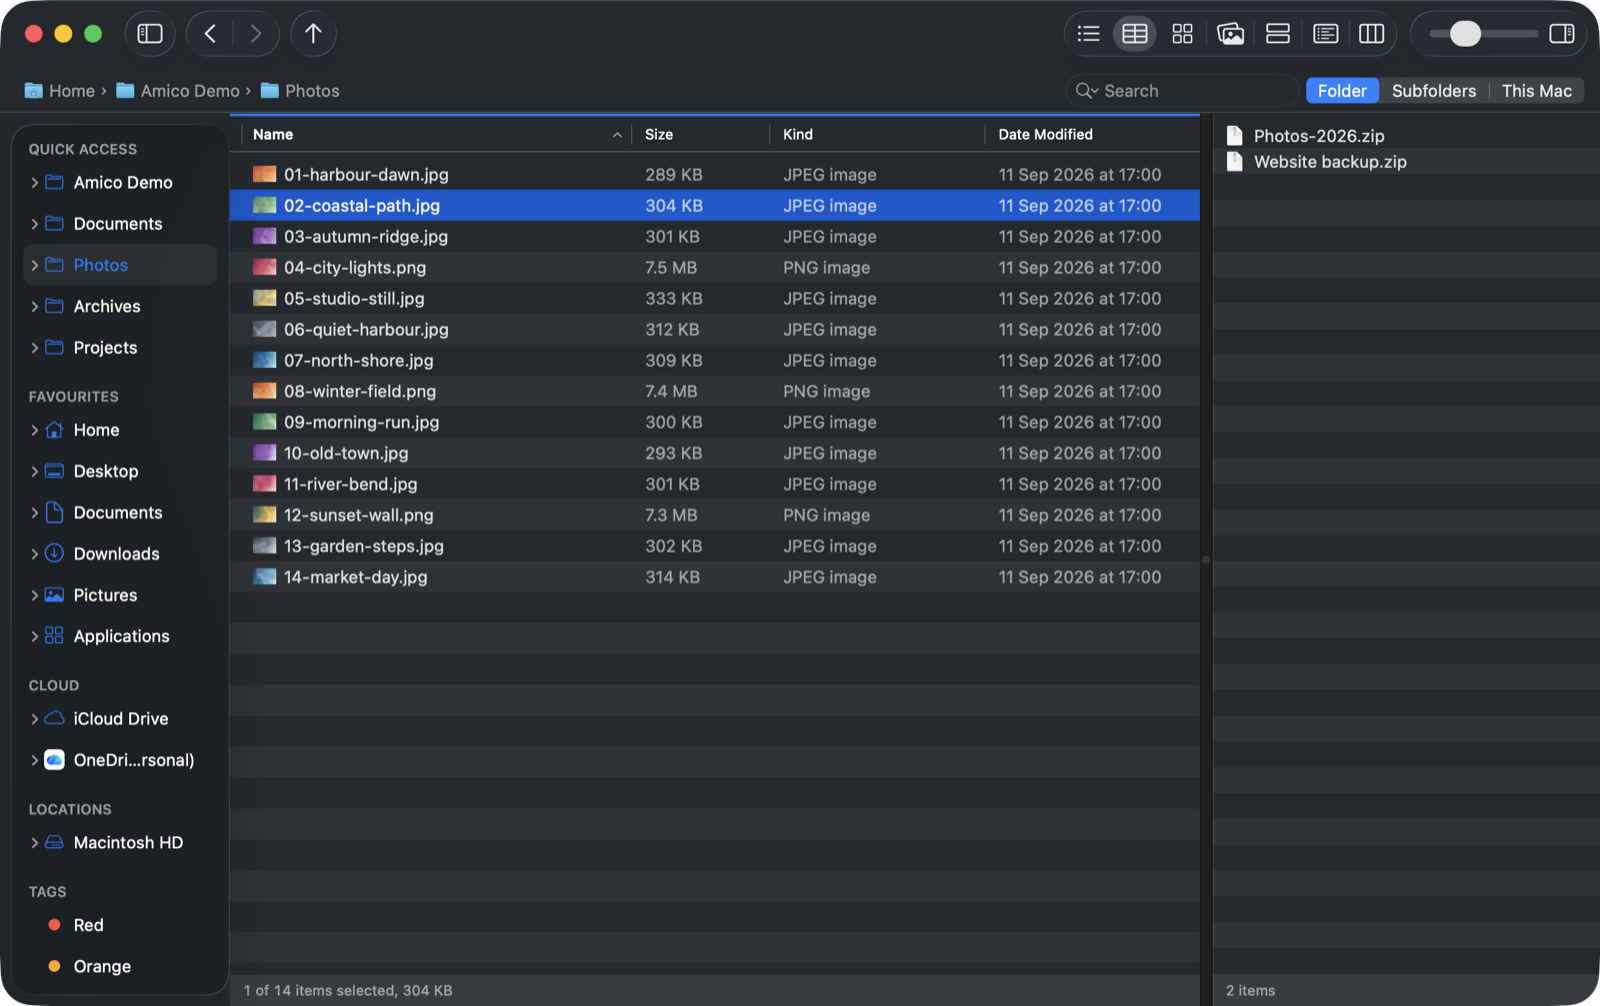The width and height of the screenshot is (1600, 1006).
Task: Expand Quick Access Documents folder
Action: pos(35,223)
